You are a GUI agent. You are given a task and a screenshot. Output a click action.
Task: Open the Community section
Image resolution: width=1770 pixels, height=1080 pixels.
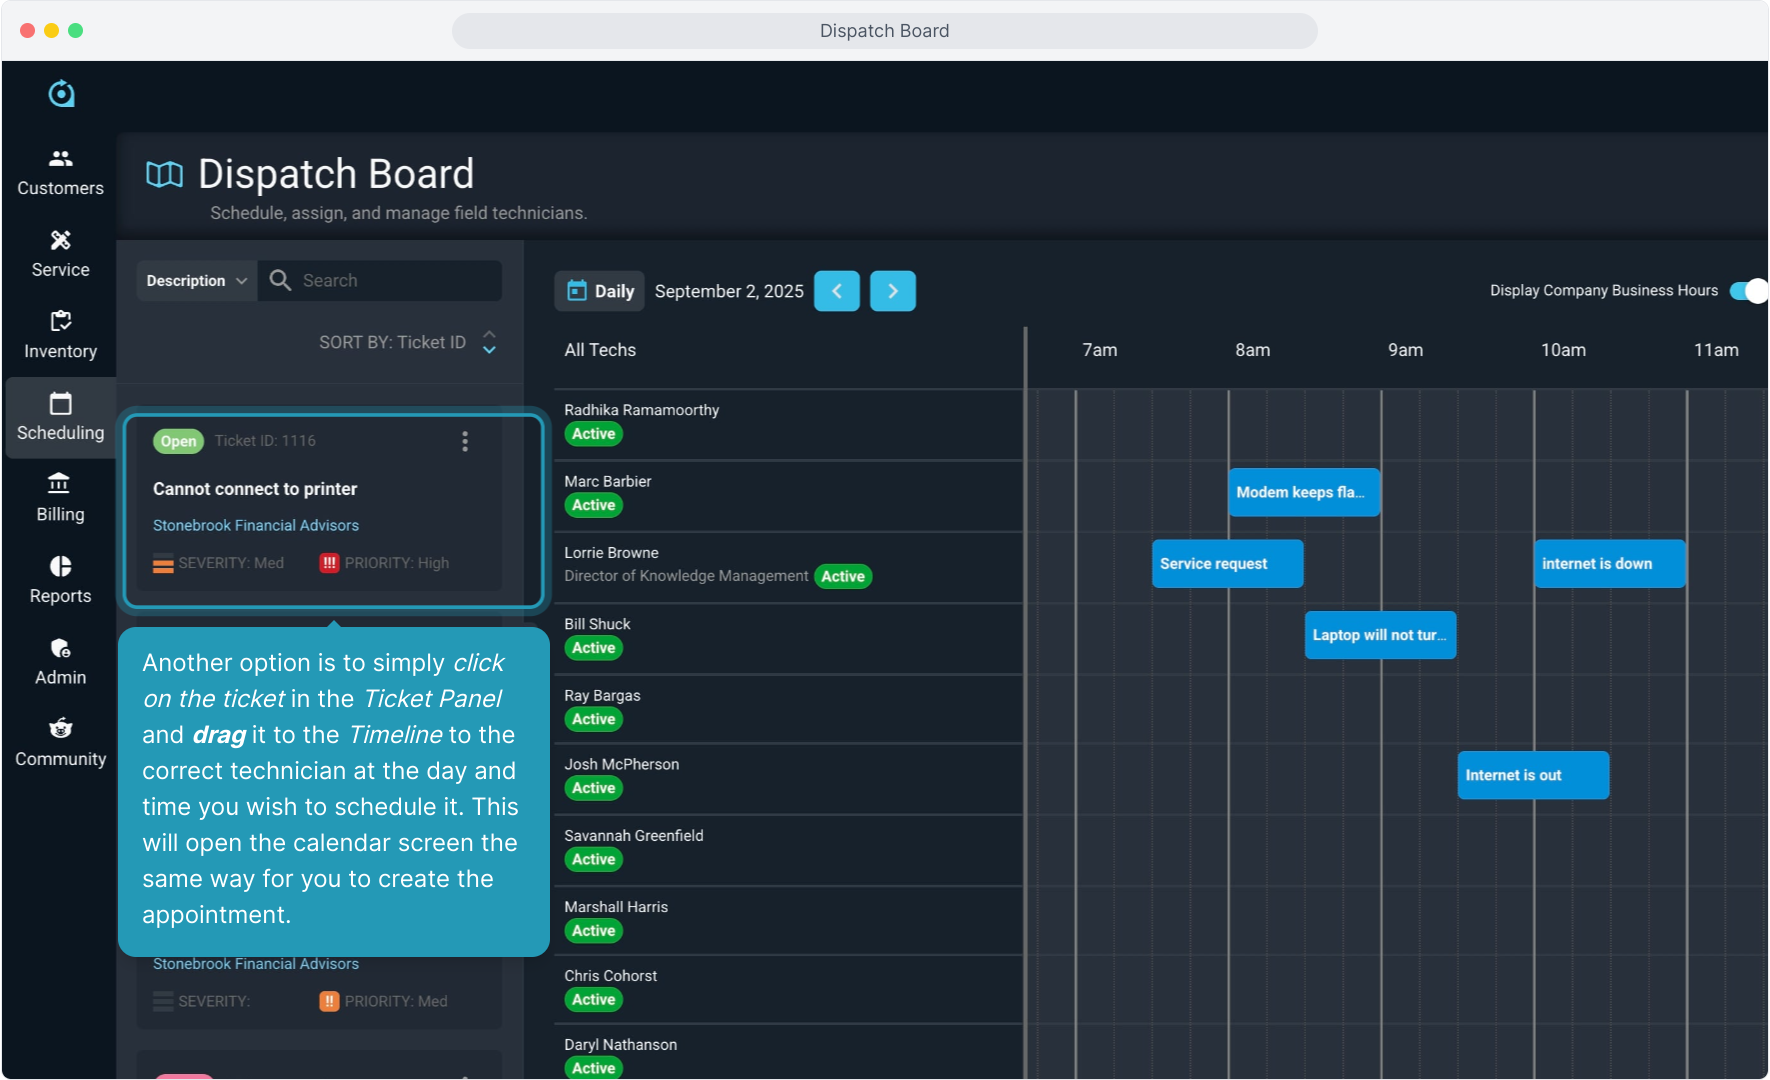(60, 743)
